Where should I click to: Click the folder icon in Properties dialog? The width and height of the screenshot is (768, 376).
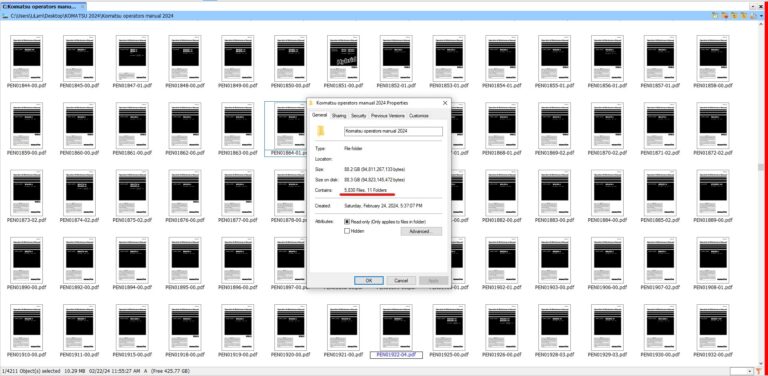(x=320, y=131)
